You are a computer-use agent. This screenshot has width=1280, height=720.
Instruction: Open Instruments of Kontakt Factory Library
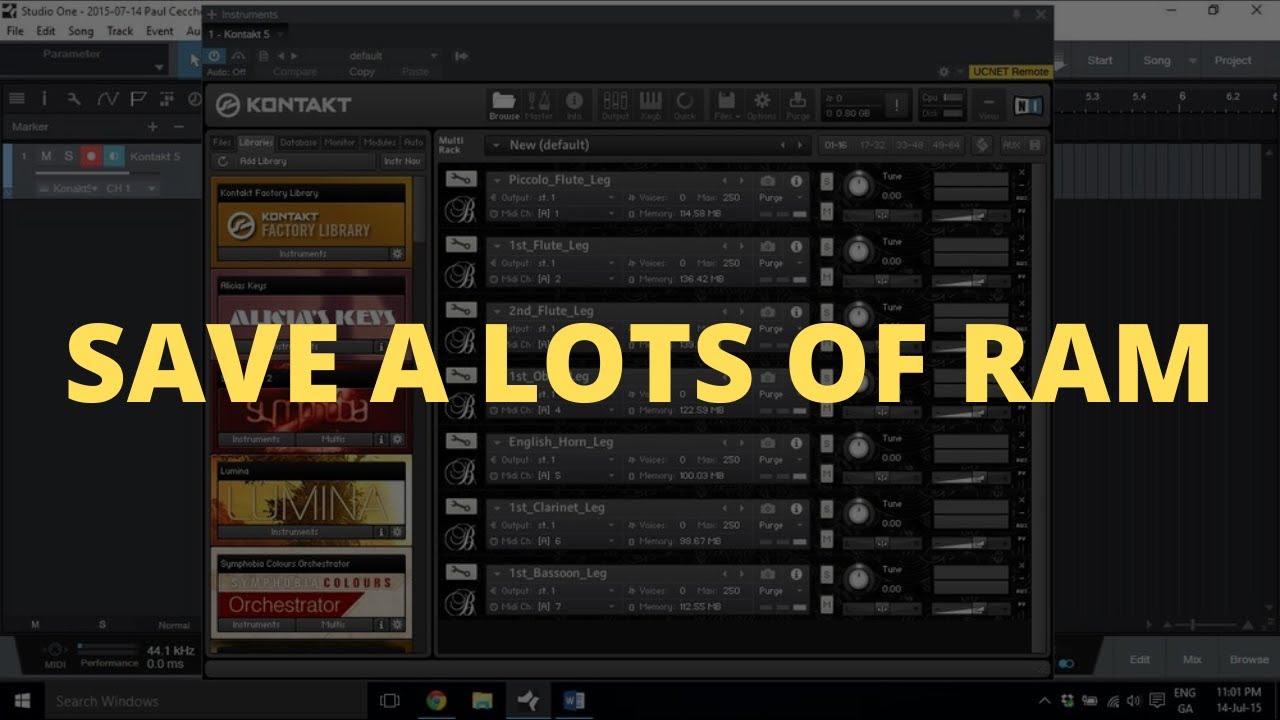pyautogui.click(x=302, y=254)
